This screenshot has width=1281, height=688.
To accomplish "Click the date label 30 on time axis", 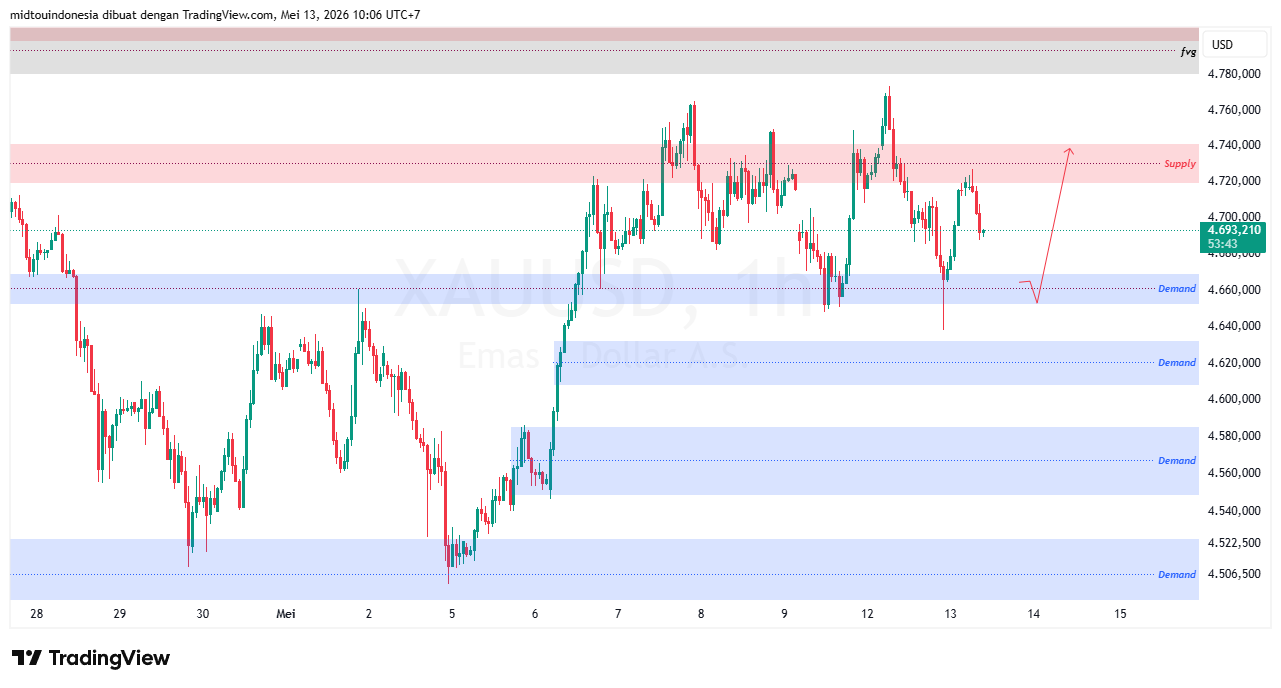I will (203, 614).
